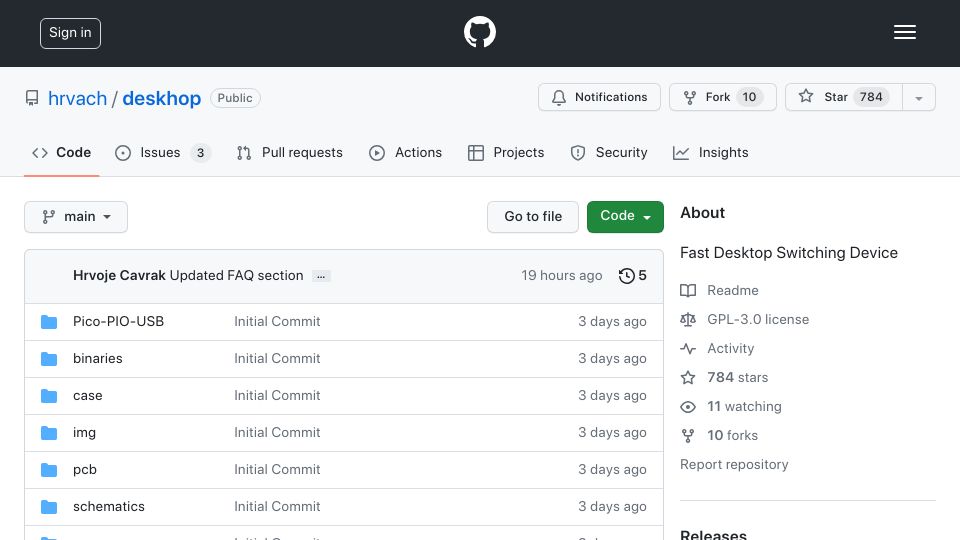Open the schematics folder
Screen dimensions: 960x540
pyautogui.click(x=108, y=507)
